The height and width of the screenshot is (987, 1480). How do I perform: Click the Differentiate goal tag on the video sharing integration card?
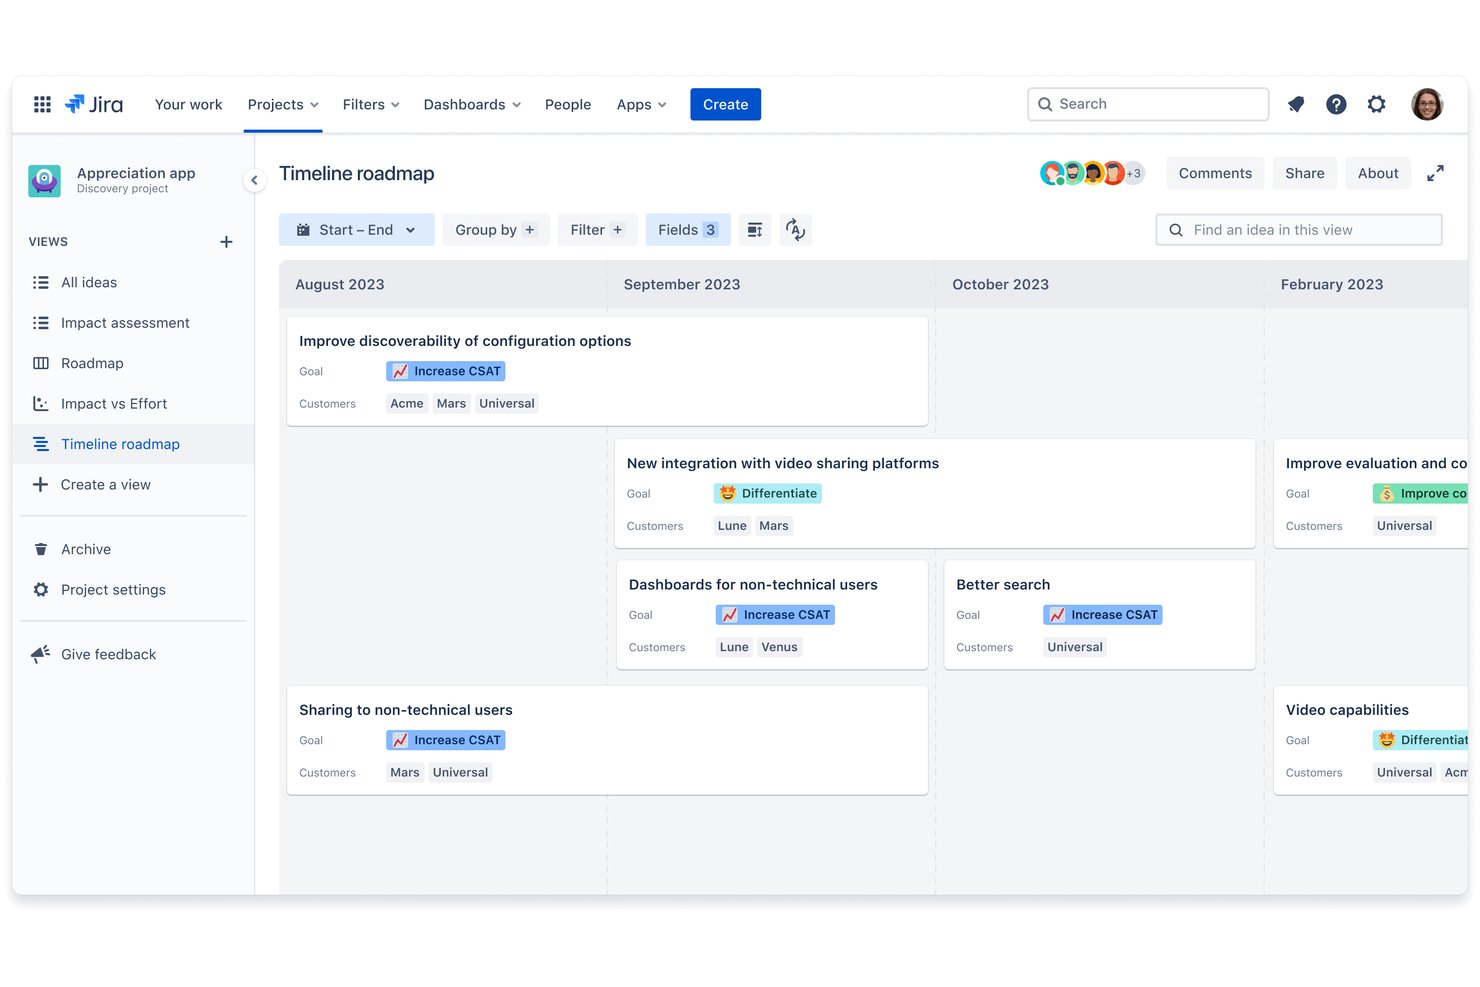(768, 494)
